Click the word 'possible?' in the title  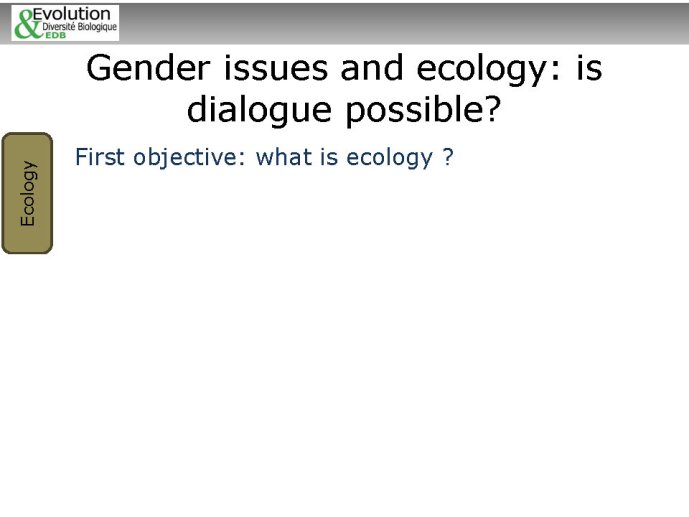[x=423, y=109]
